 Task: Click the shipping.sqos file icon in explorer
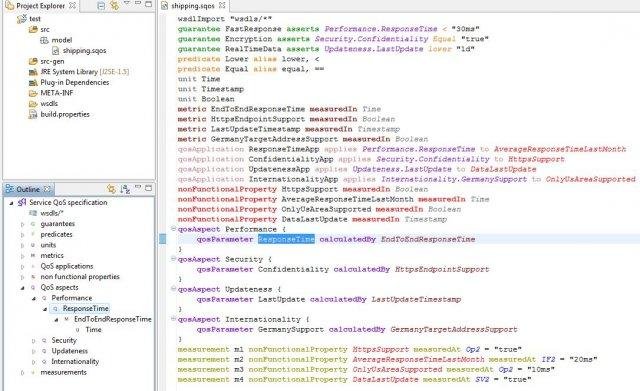point(56,51)
